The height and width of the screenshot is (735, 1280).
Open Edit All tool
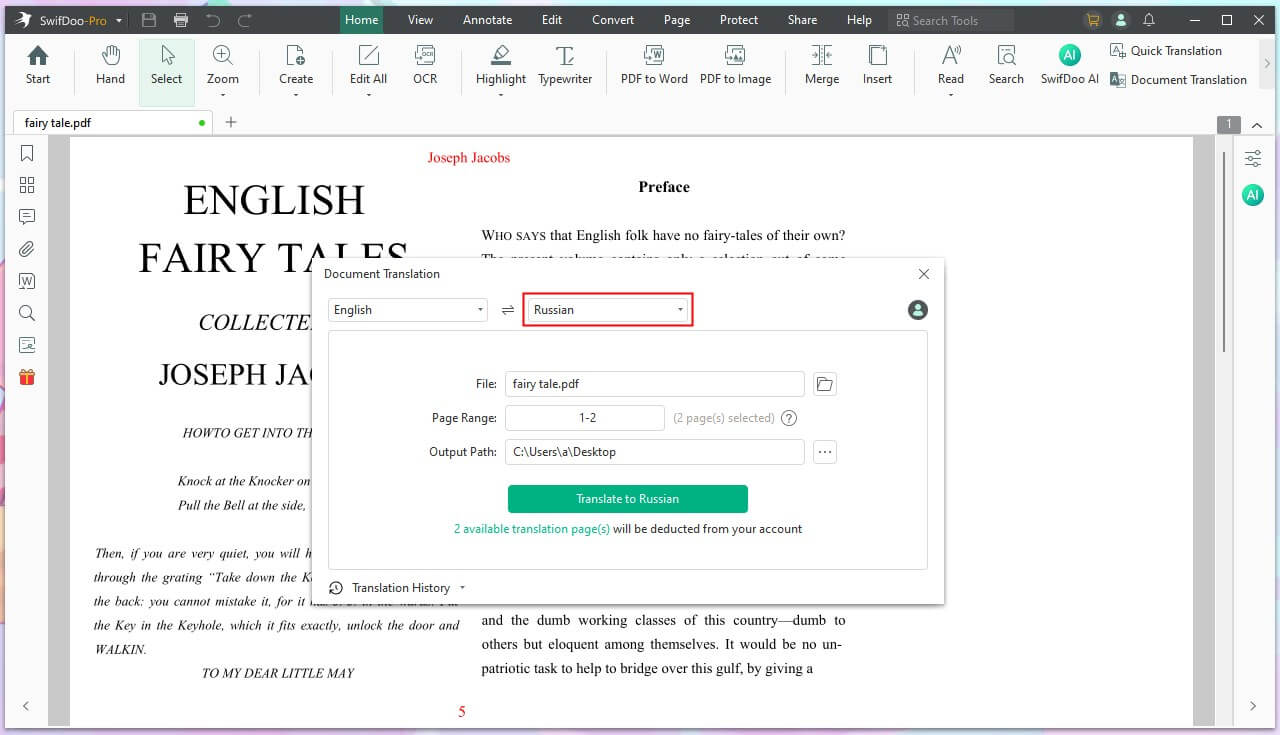(368, 65)
